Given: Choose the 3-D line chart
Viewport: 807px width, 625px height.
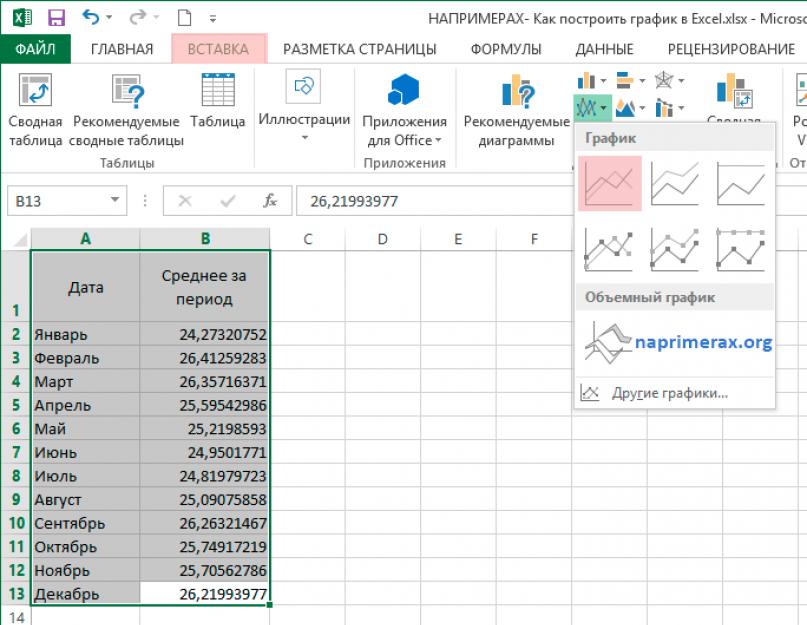Looking at the screenshot, I should [609, 343].
